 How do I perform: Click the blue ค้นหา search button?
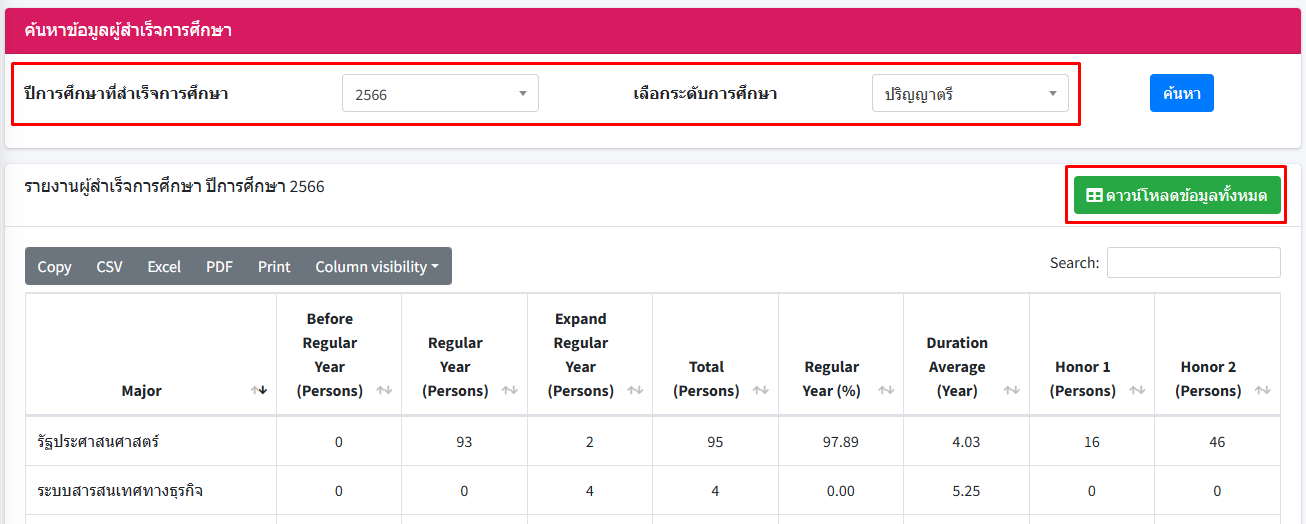1181,93
